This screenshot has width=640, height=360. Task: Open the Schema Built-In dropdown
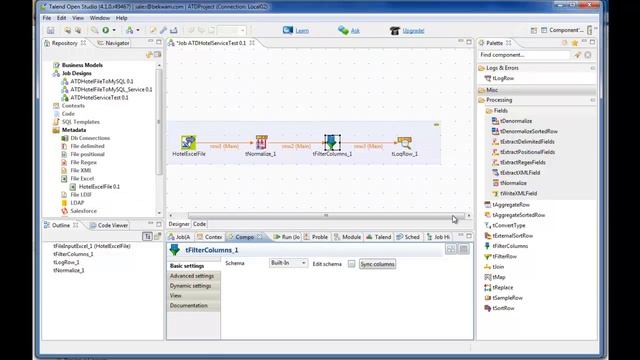click(x=288, y=263)
